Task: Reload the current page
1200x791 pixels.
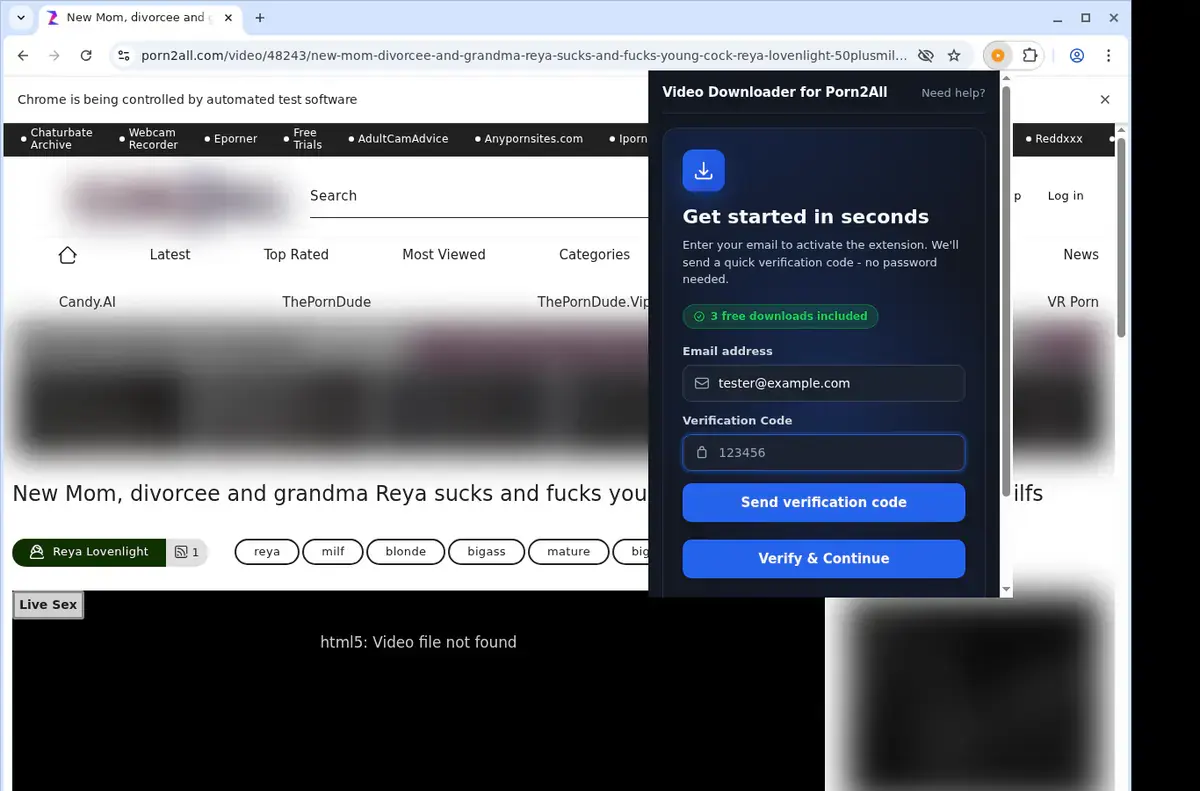Action: click(x=86, y=56)
